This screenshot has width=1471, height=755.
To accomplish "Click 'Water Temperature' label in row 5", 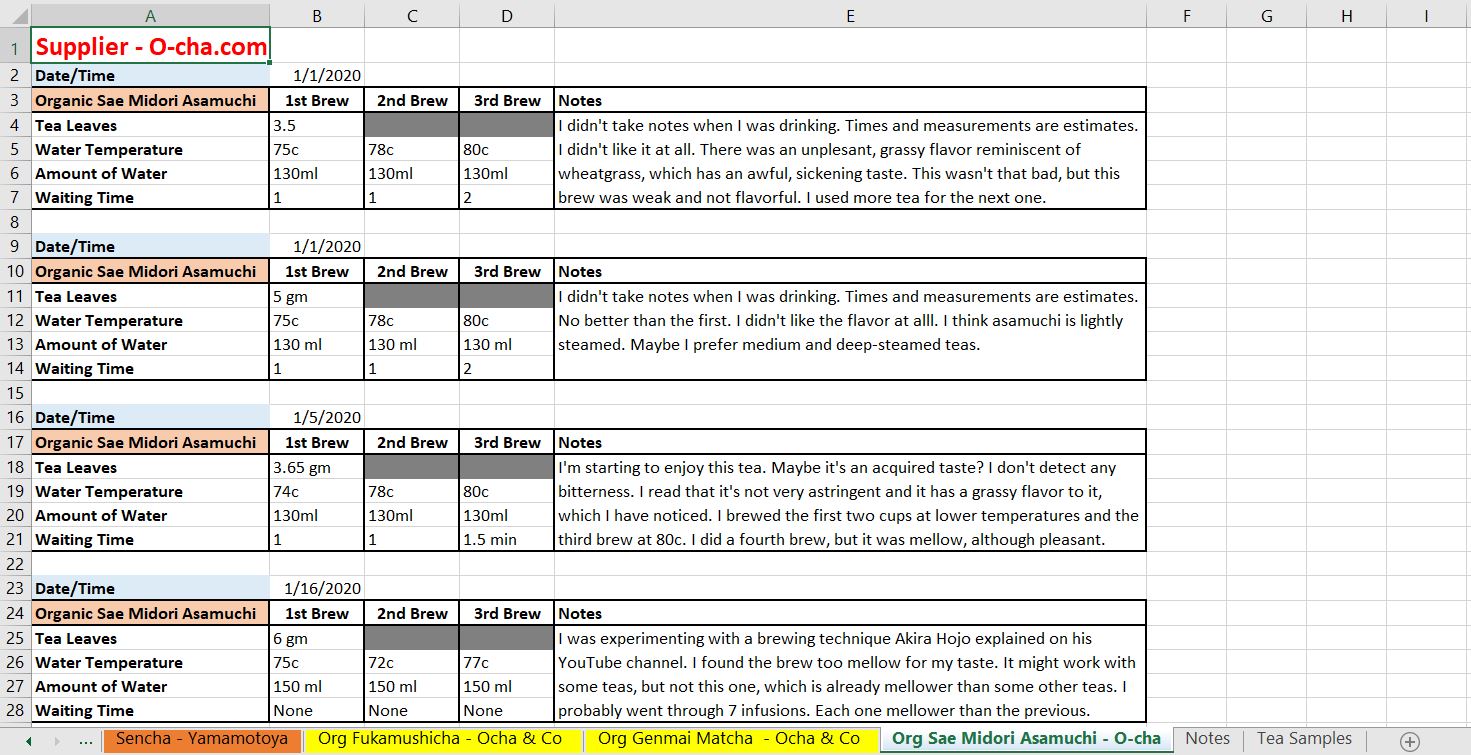I will (x=150, y=149).
